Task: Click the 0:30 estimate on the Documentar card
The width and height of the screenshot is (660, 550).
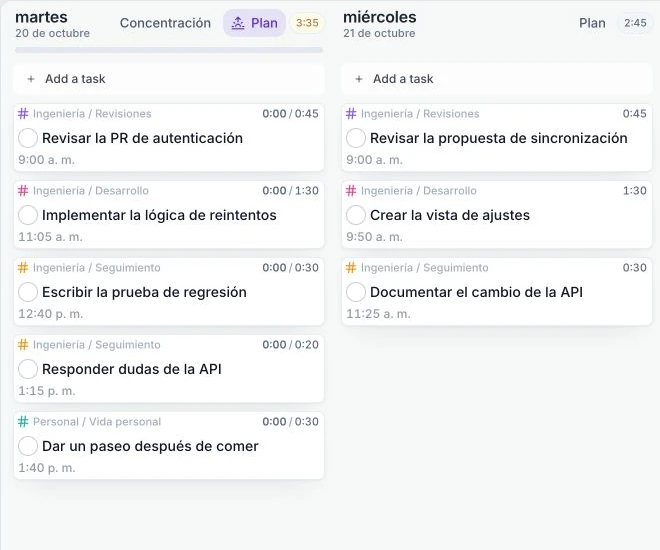Action: tap(635, 268)
